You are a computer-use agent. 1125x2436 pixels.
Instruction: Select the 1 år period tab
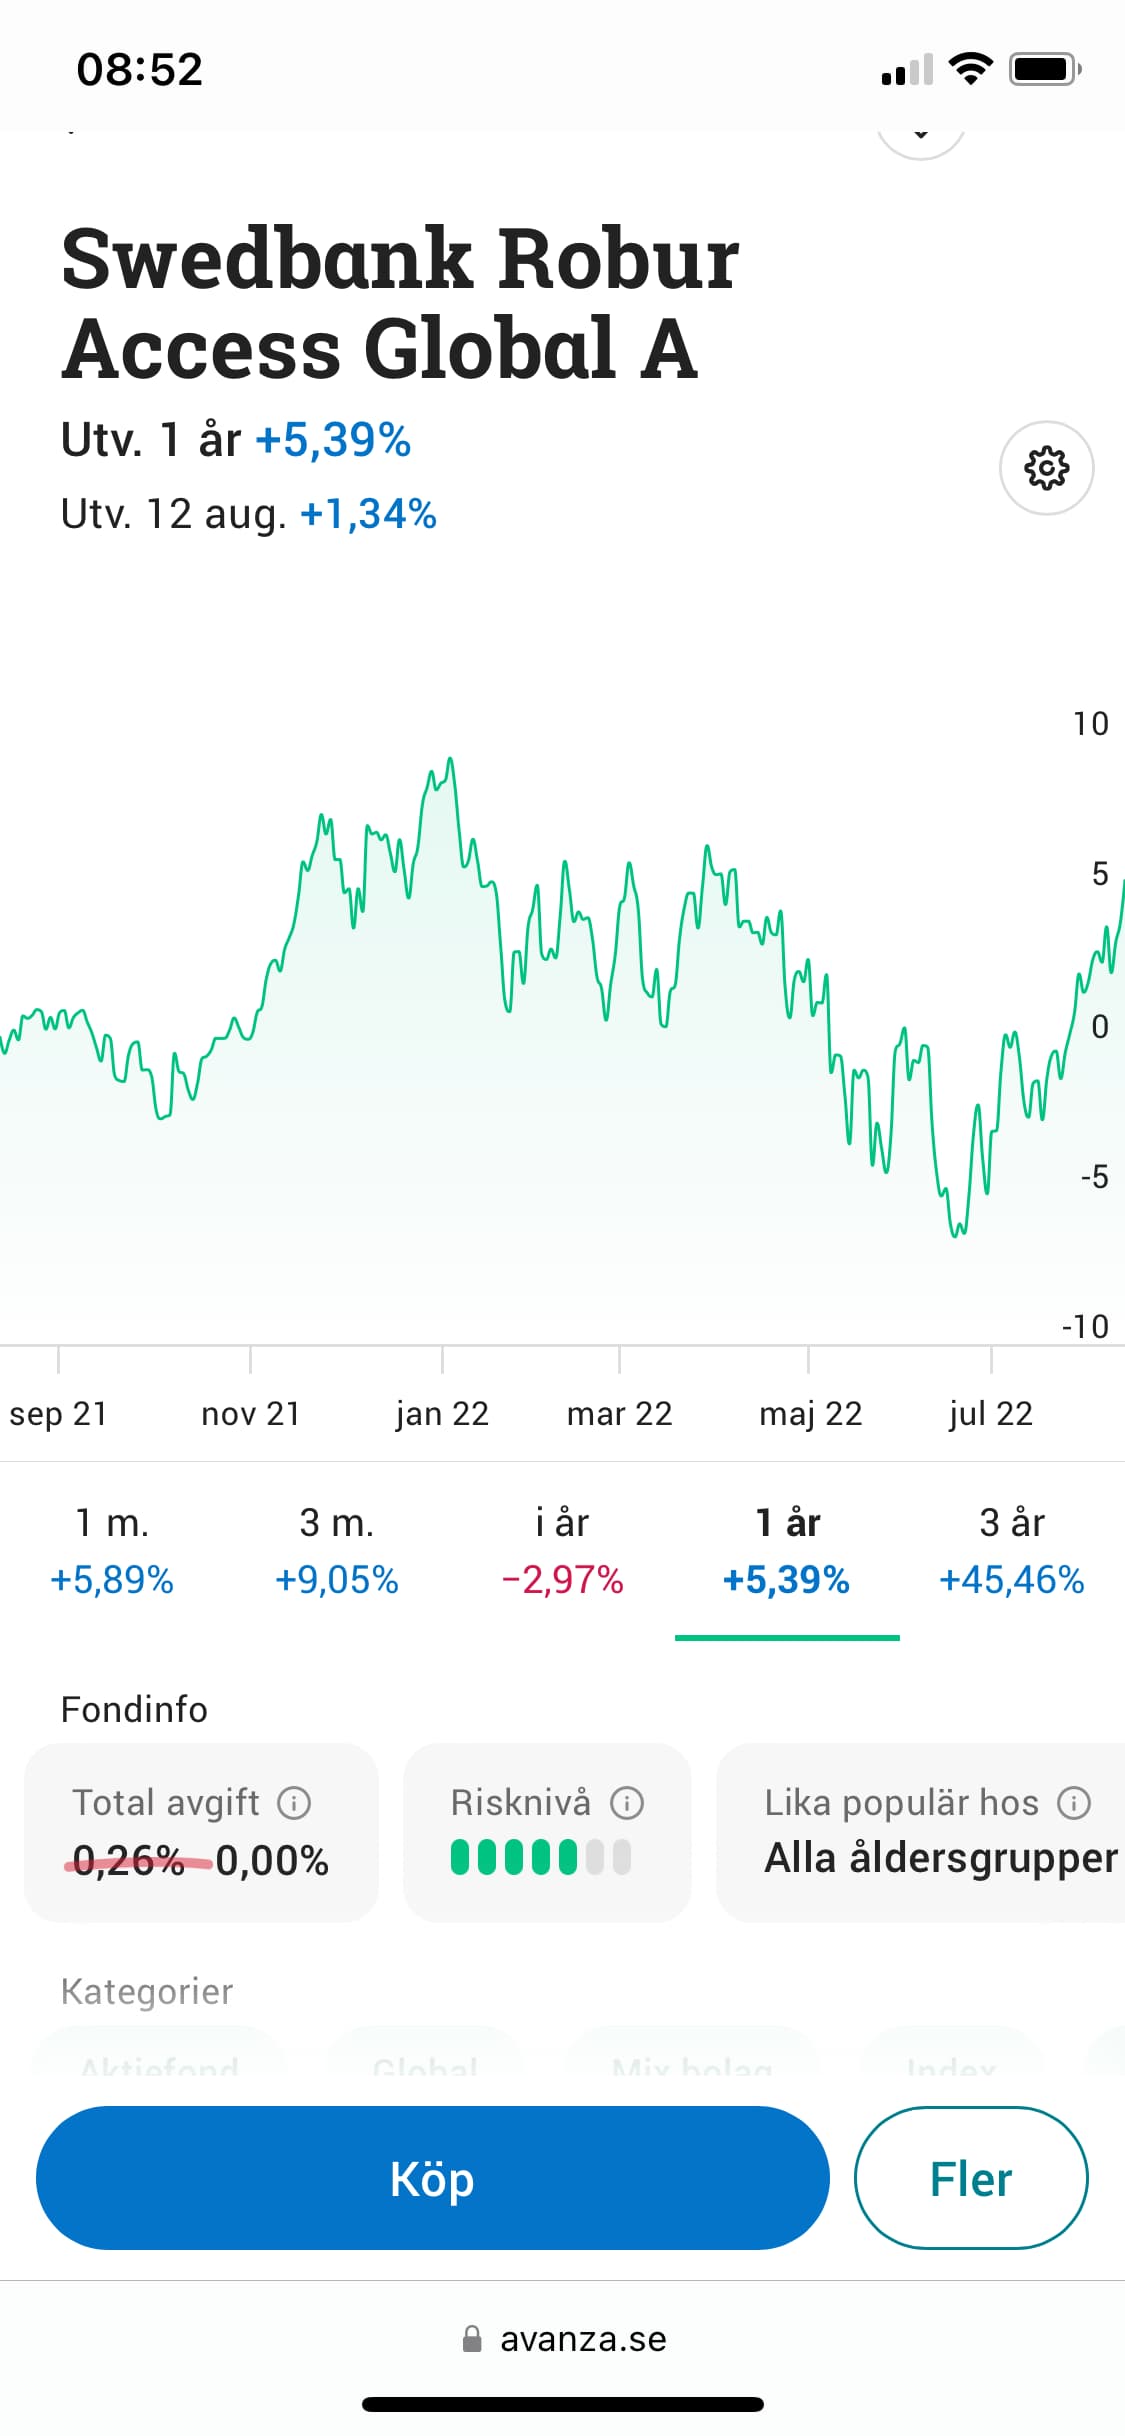787,1550
